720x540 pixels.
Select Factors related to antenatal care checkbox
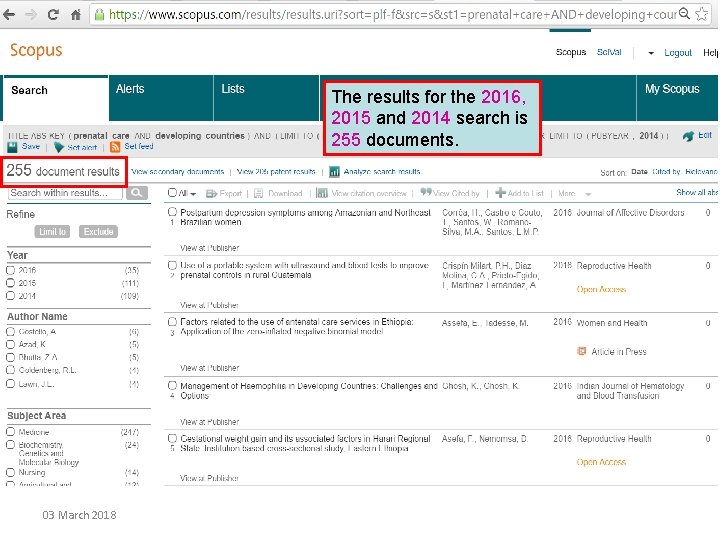172,321
